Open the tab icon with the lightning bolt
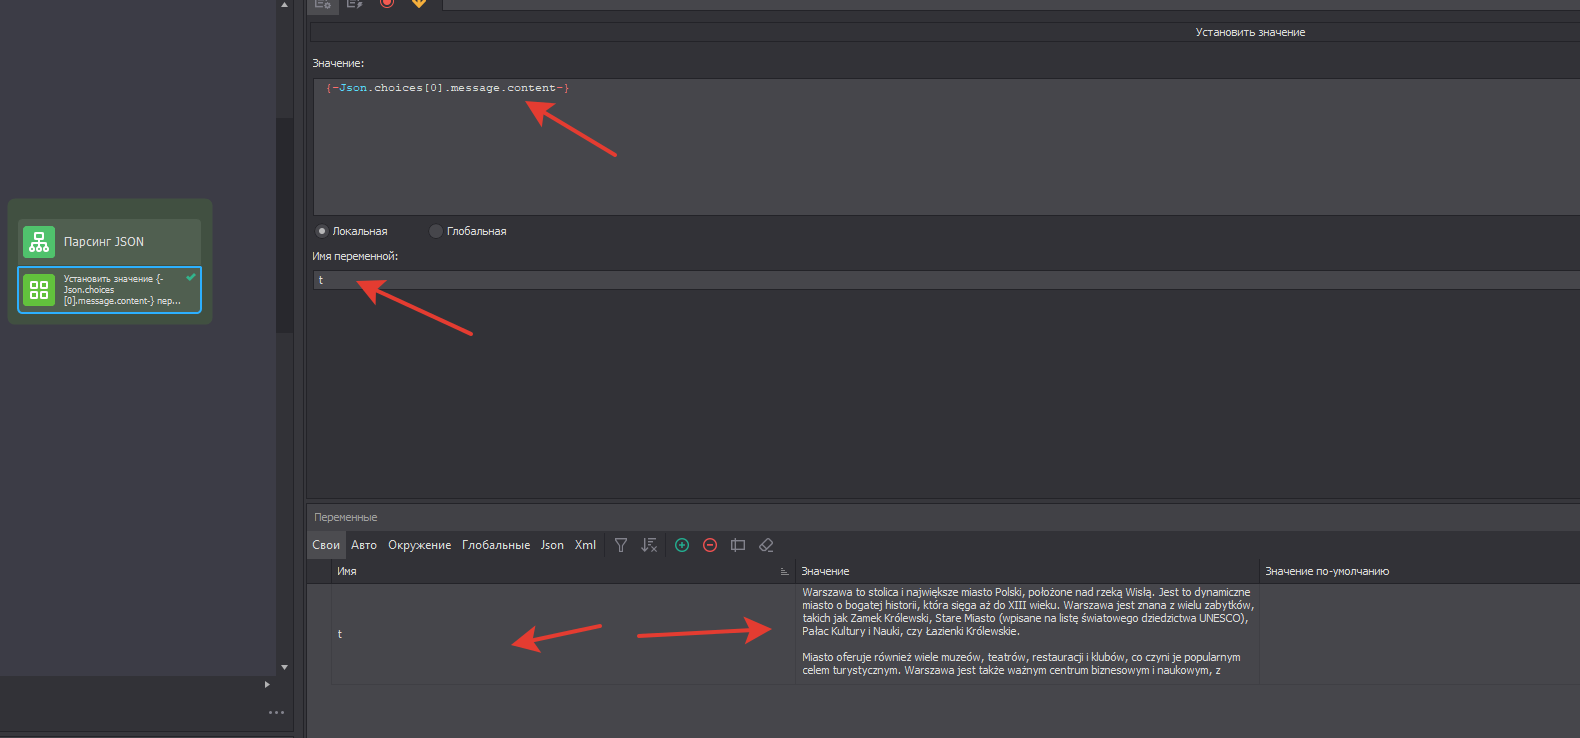 [x=354, y=4]
